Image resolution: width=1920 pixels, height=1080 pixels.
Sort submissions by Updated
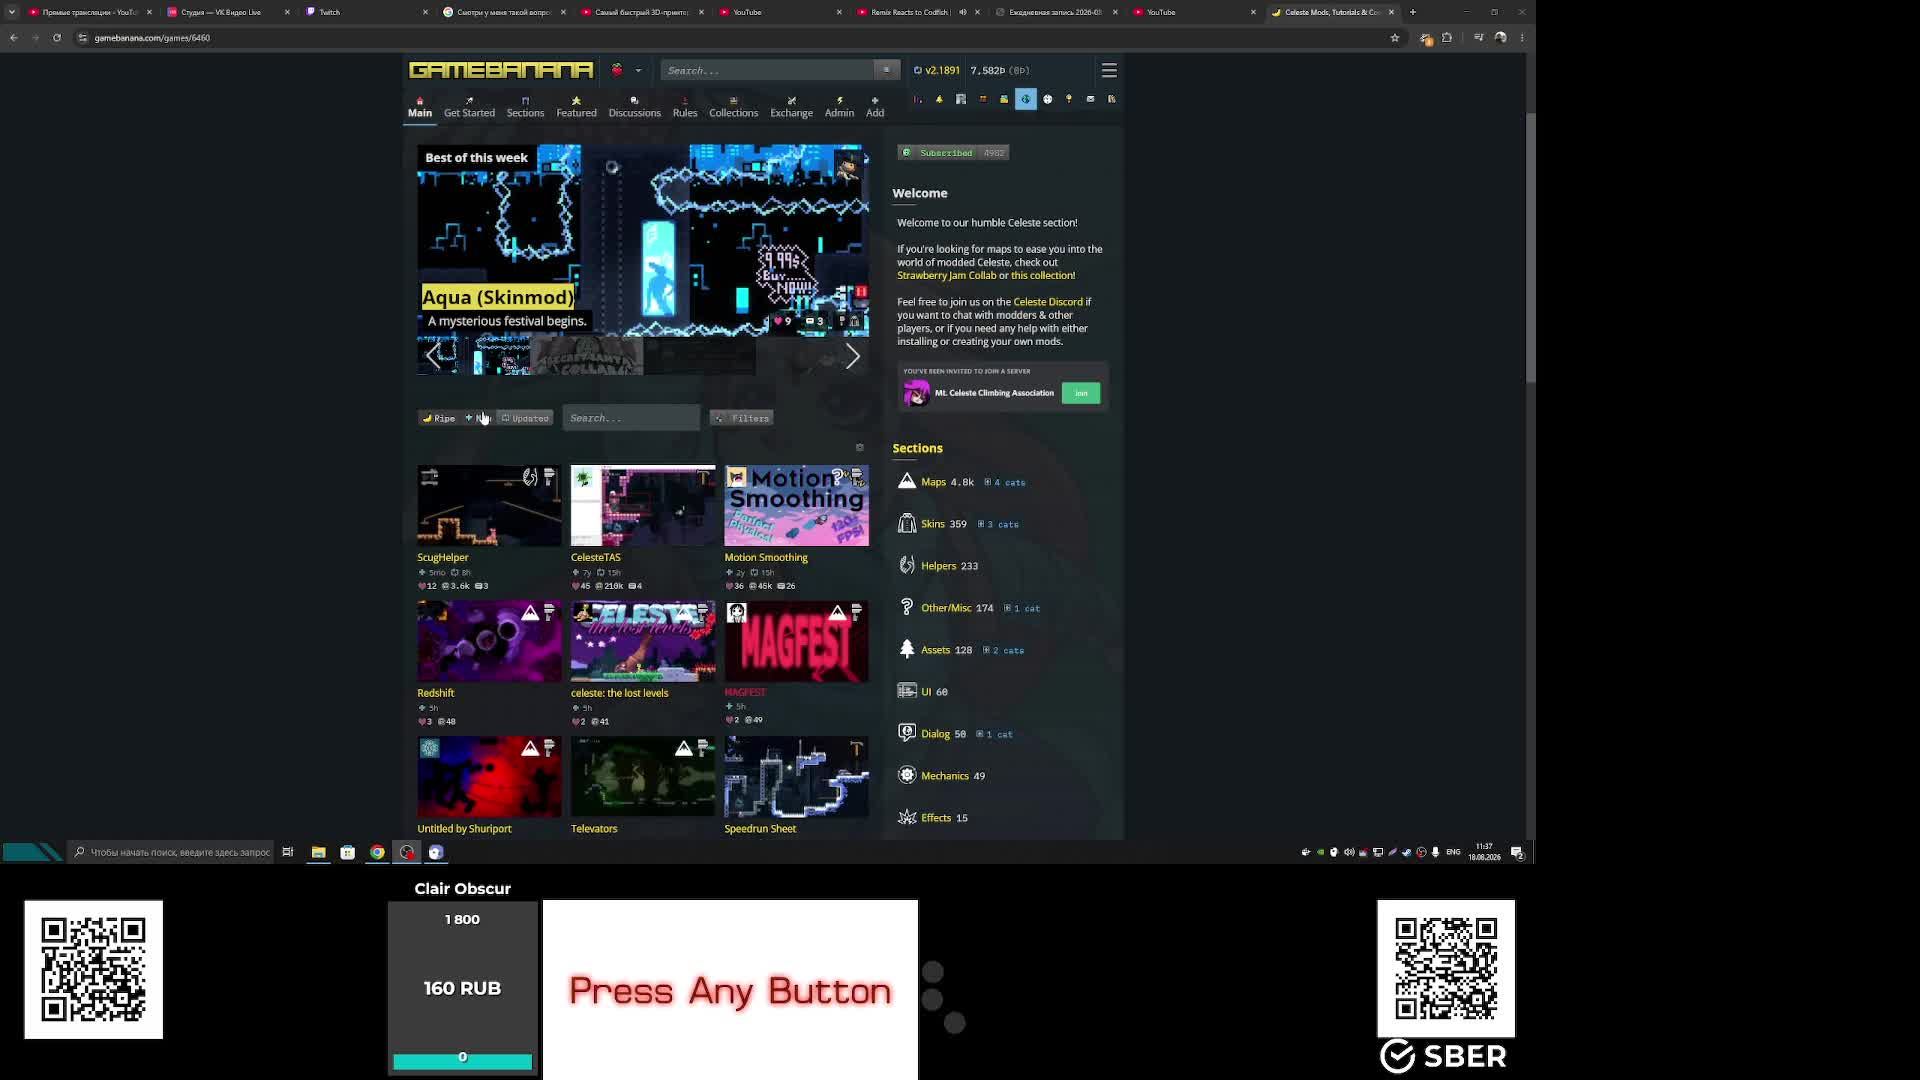click(525, 418)
